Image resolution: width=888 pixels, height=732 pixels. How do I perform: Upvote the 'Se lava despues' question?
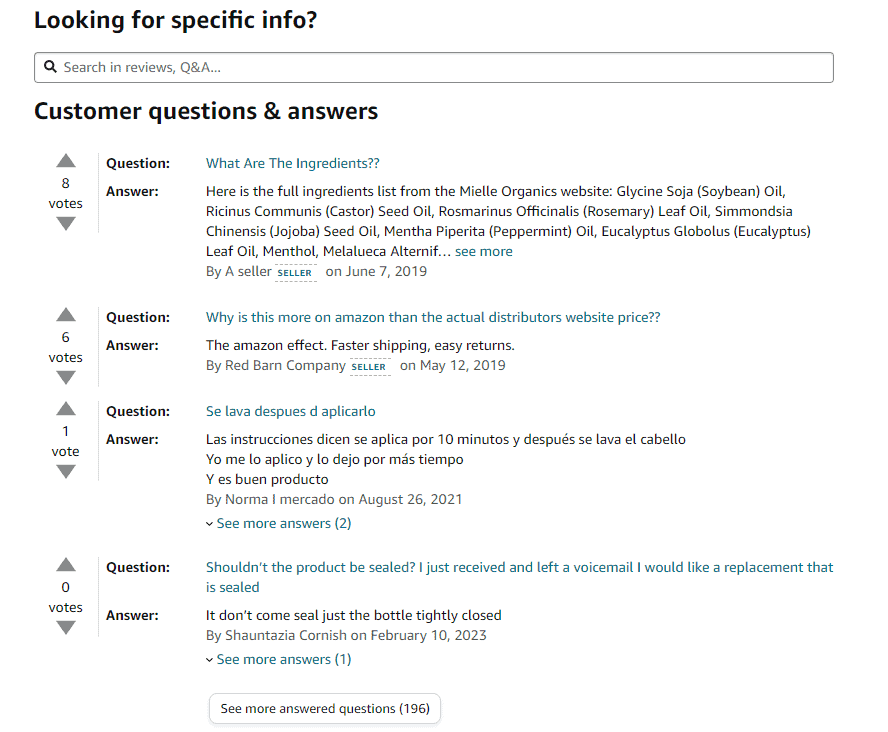click(66, 409)
